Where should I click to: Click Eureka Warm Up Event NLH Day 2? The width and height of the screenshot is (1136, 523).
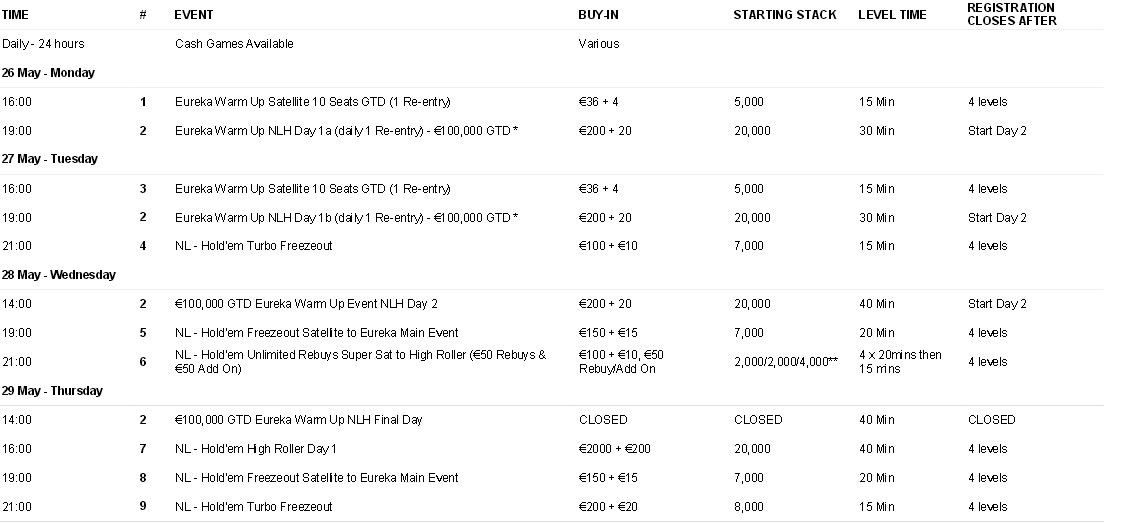306,304
